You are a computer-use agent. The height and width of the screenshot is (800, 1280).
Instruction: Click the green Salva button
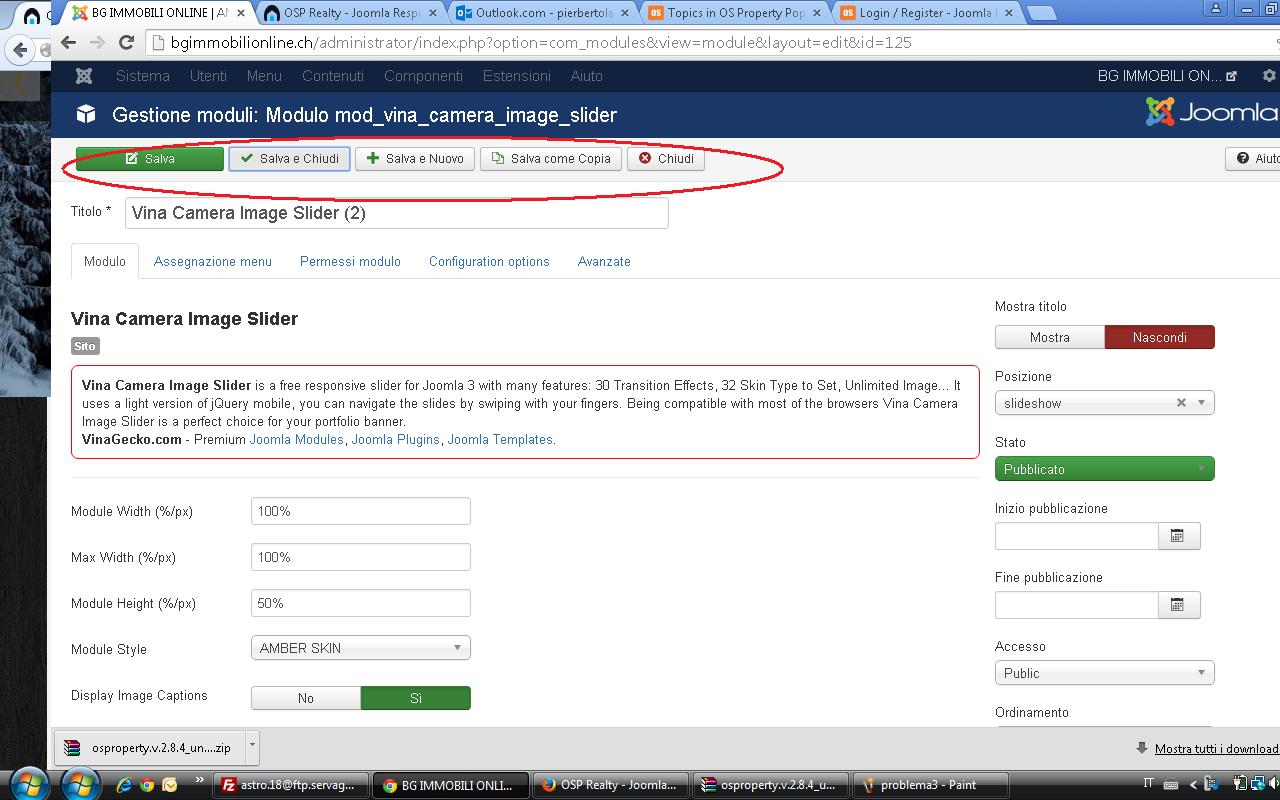[150, 158]
